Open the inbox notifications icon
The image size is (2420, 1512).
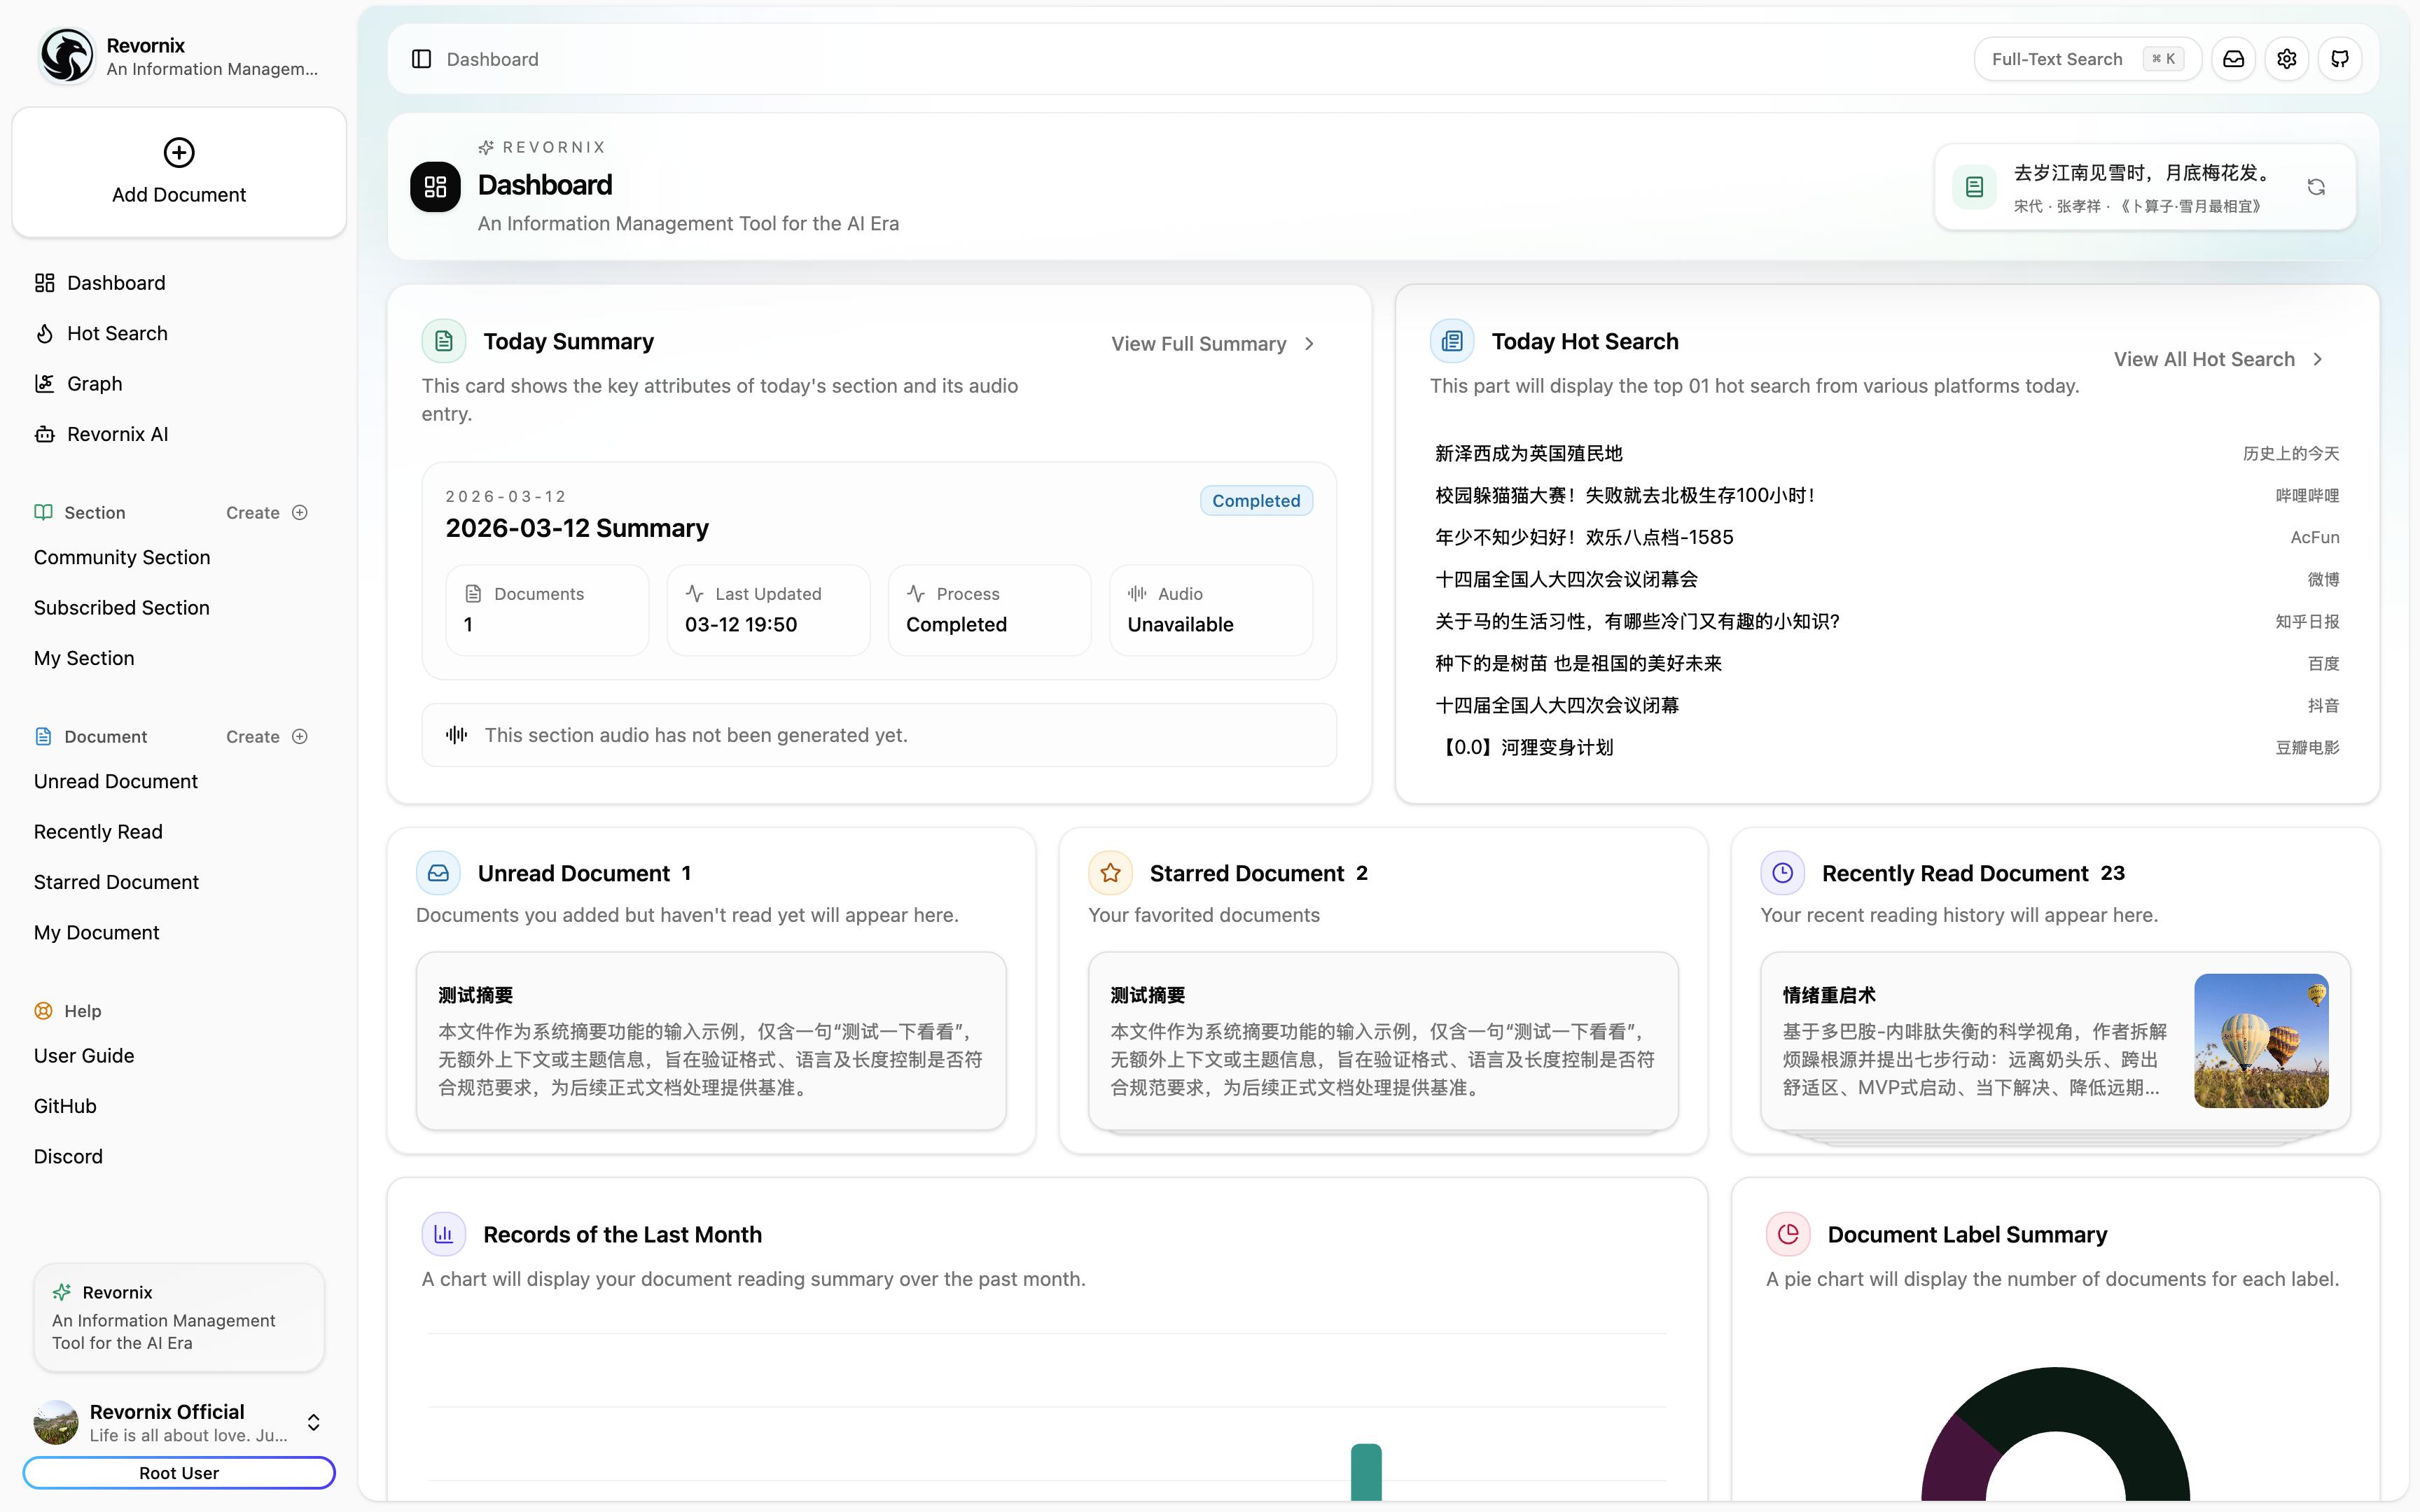[2233, 59]
